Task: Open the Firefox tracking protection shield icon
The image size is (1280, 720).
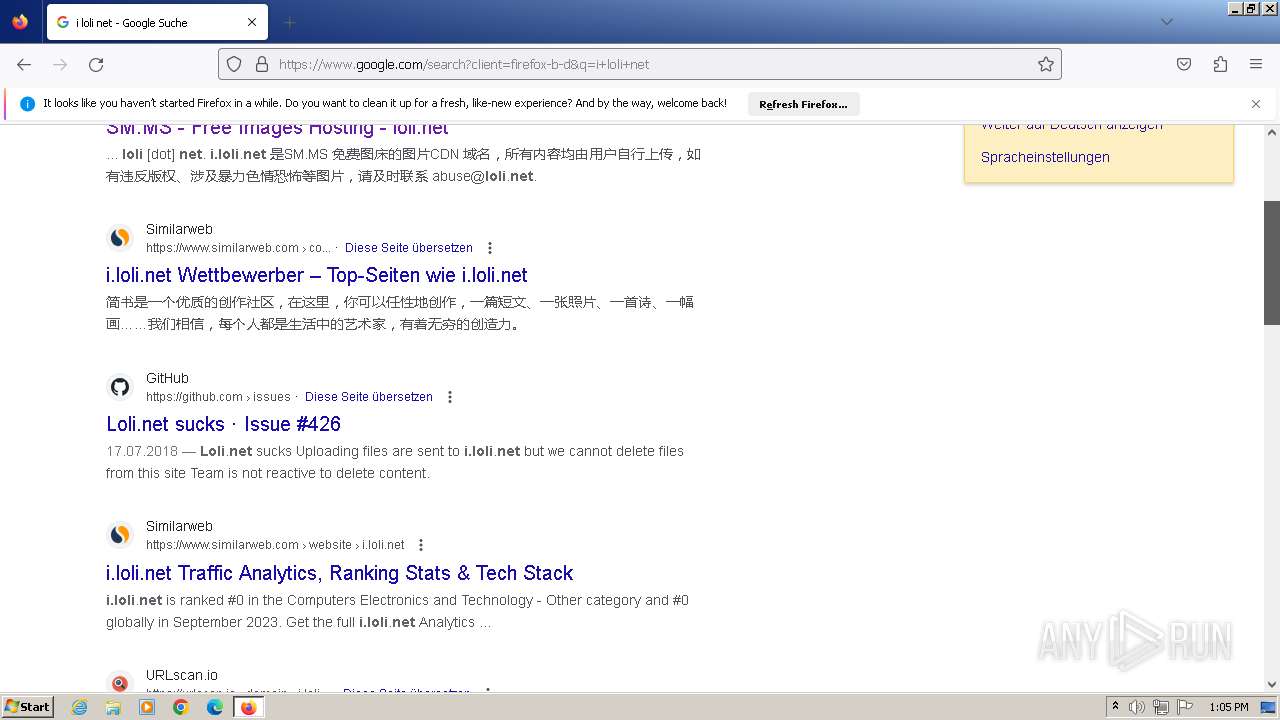Action: pos(234,64)
